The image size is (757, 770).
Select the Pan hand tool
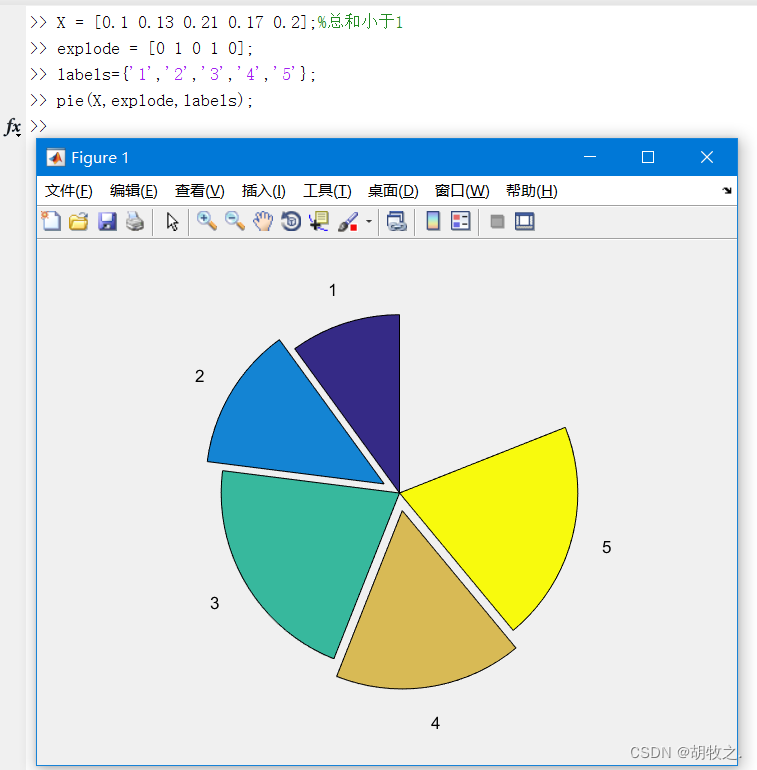click(x=263, y=221)
